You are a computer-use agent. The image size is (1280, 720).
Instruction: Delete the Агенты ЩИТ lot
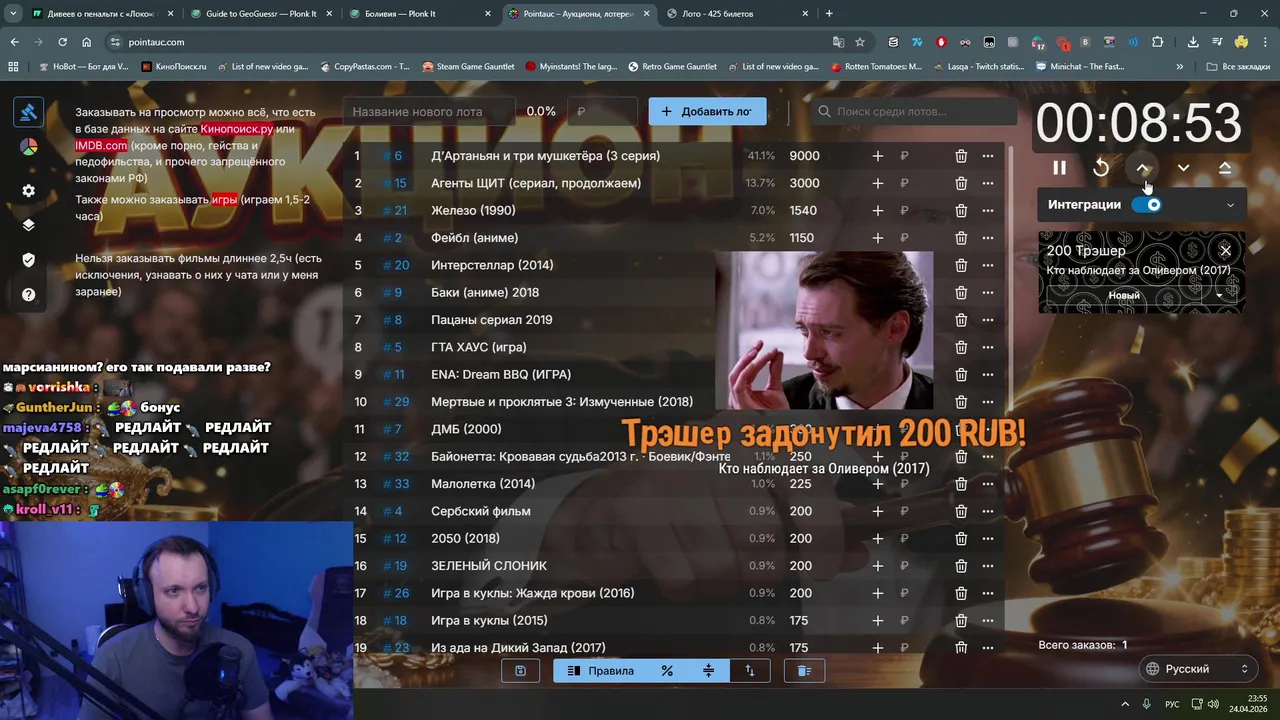click(x=960, y=183)
